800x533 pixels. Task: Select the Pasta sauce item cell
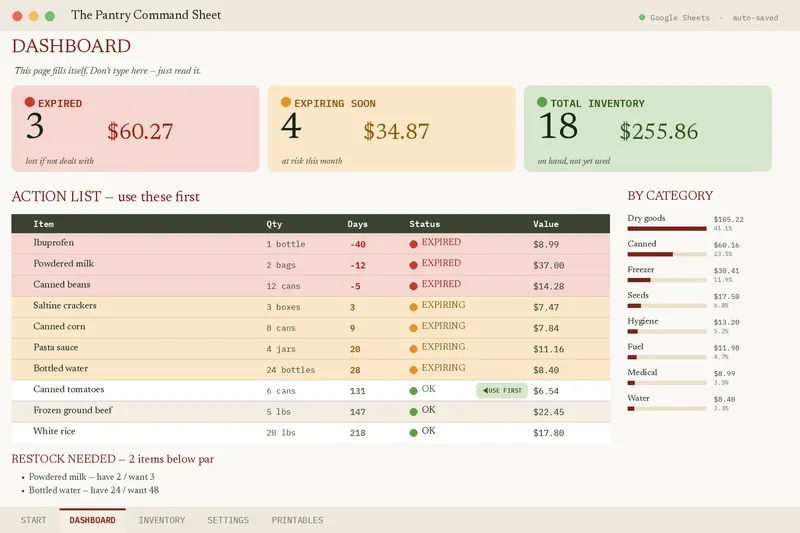pos(56,347)
